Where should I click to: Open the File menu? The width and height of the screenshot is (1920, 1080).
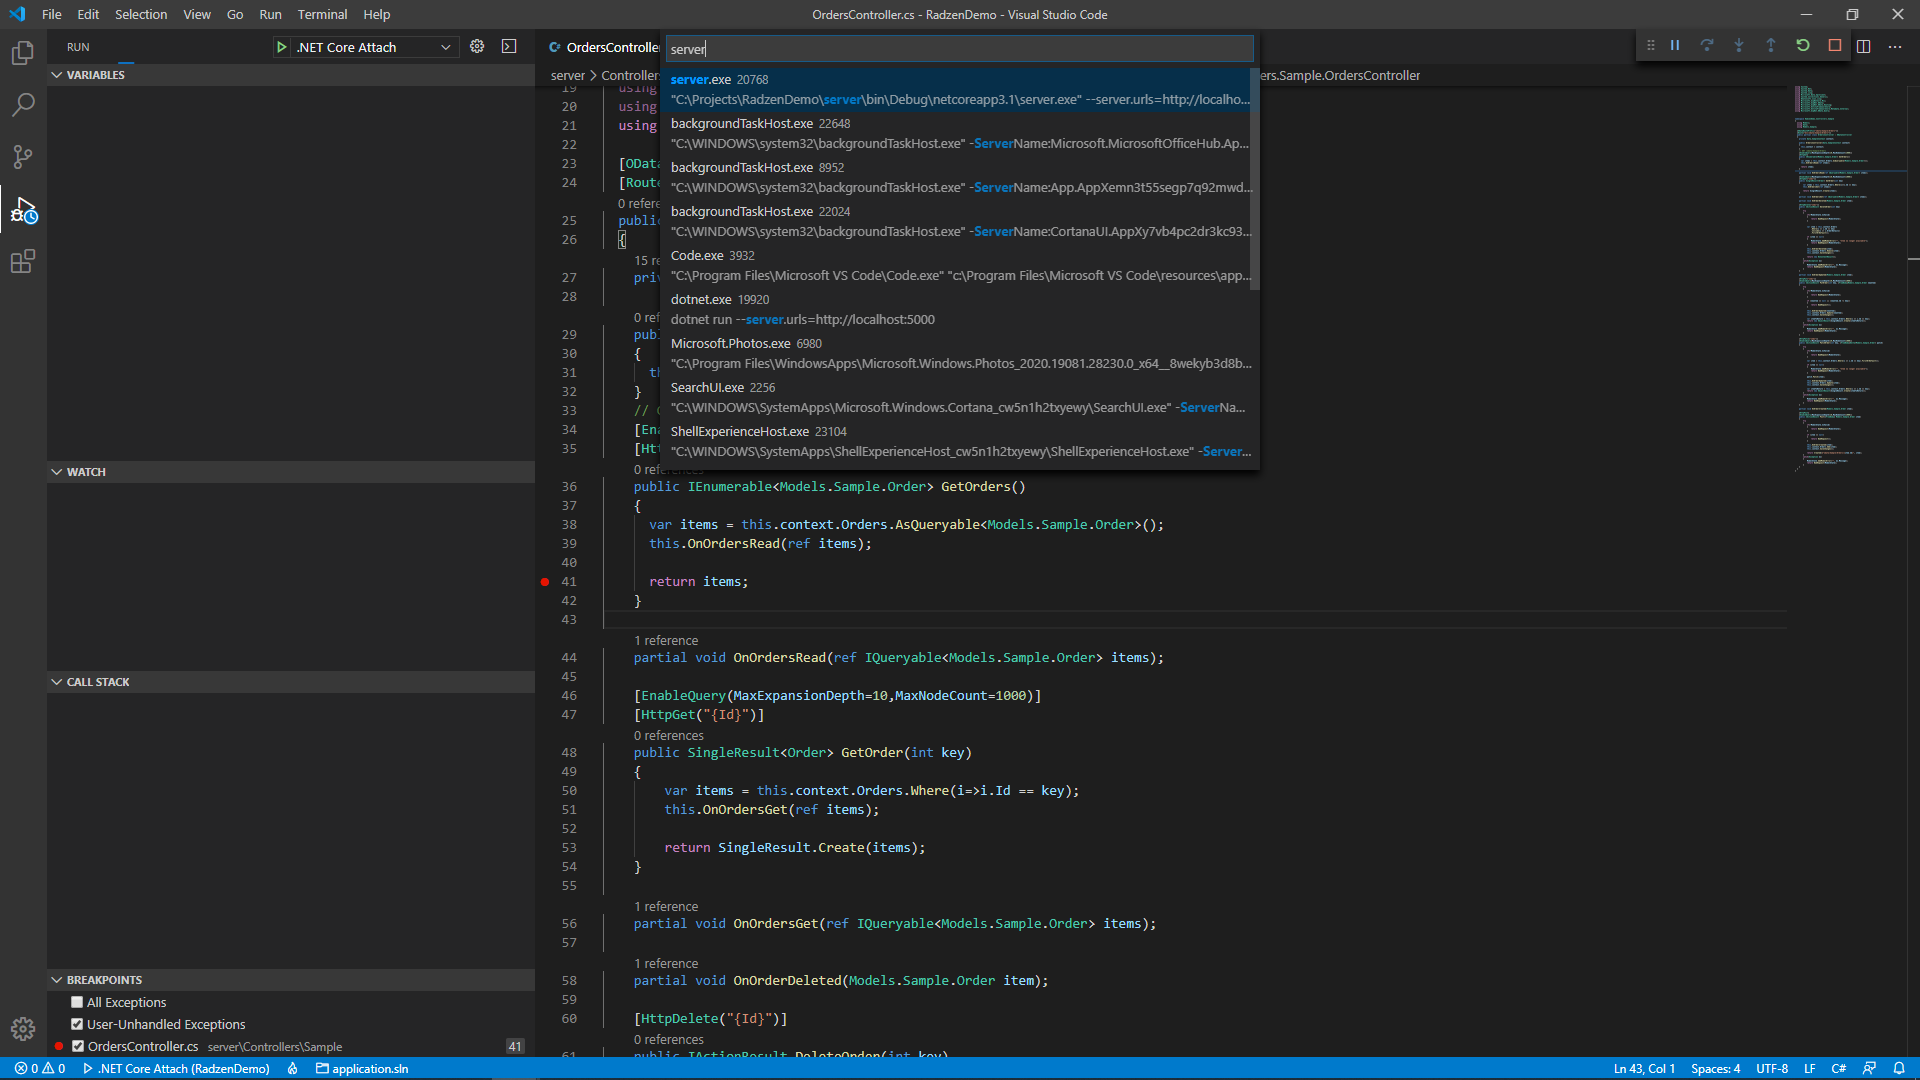(52, 14)
